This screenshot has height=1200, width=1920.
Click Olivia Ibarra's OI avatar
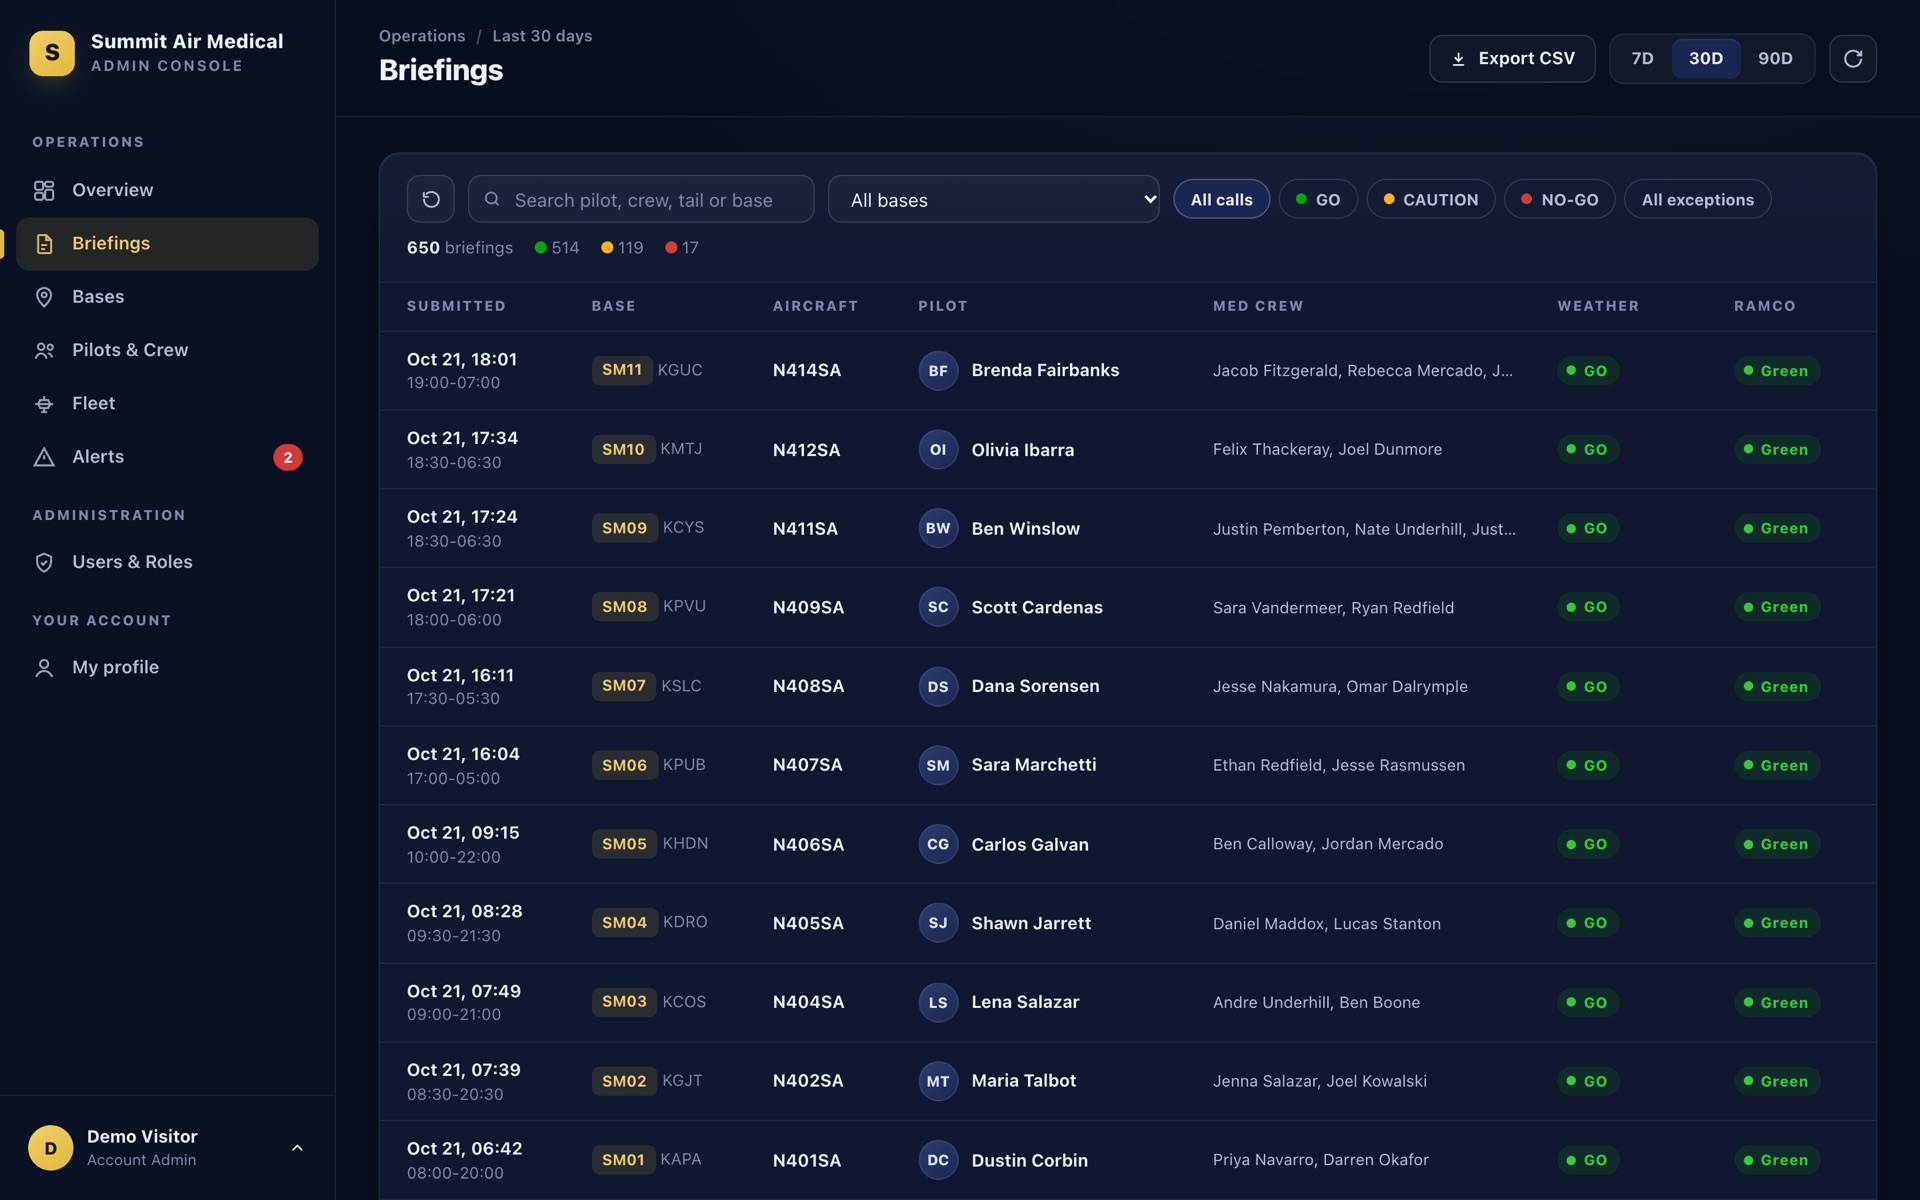(x=938, y=450)
